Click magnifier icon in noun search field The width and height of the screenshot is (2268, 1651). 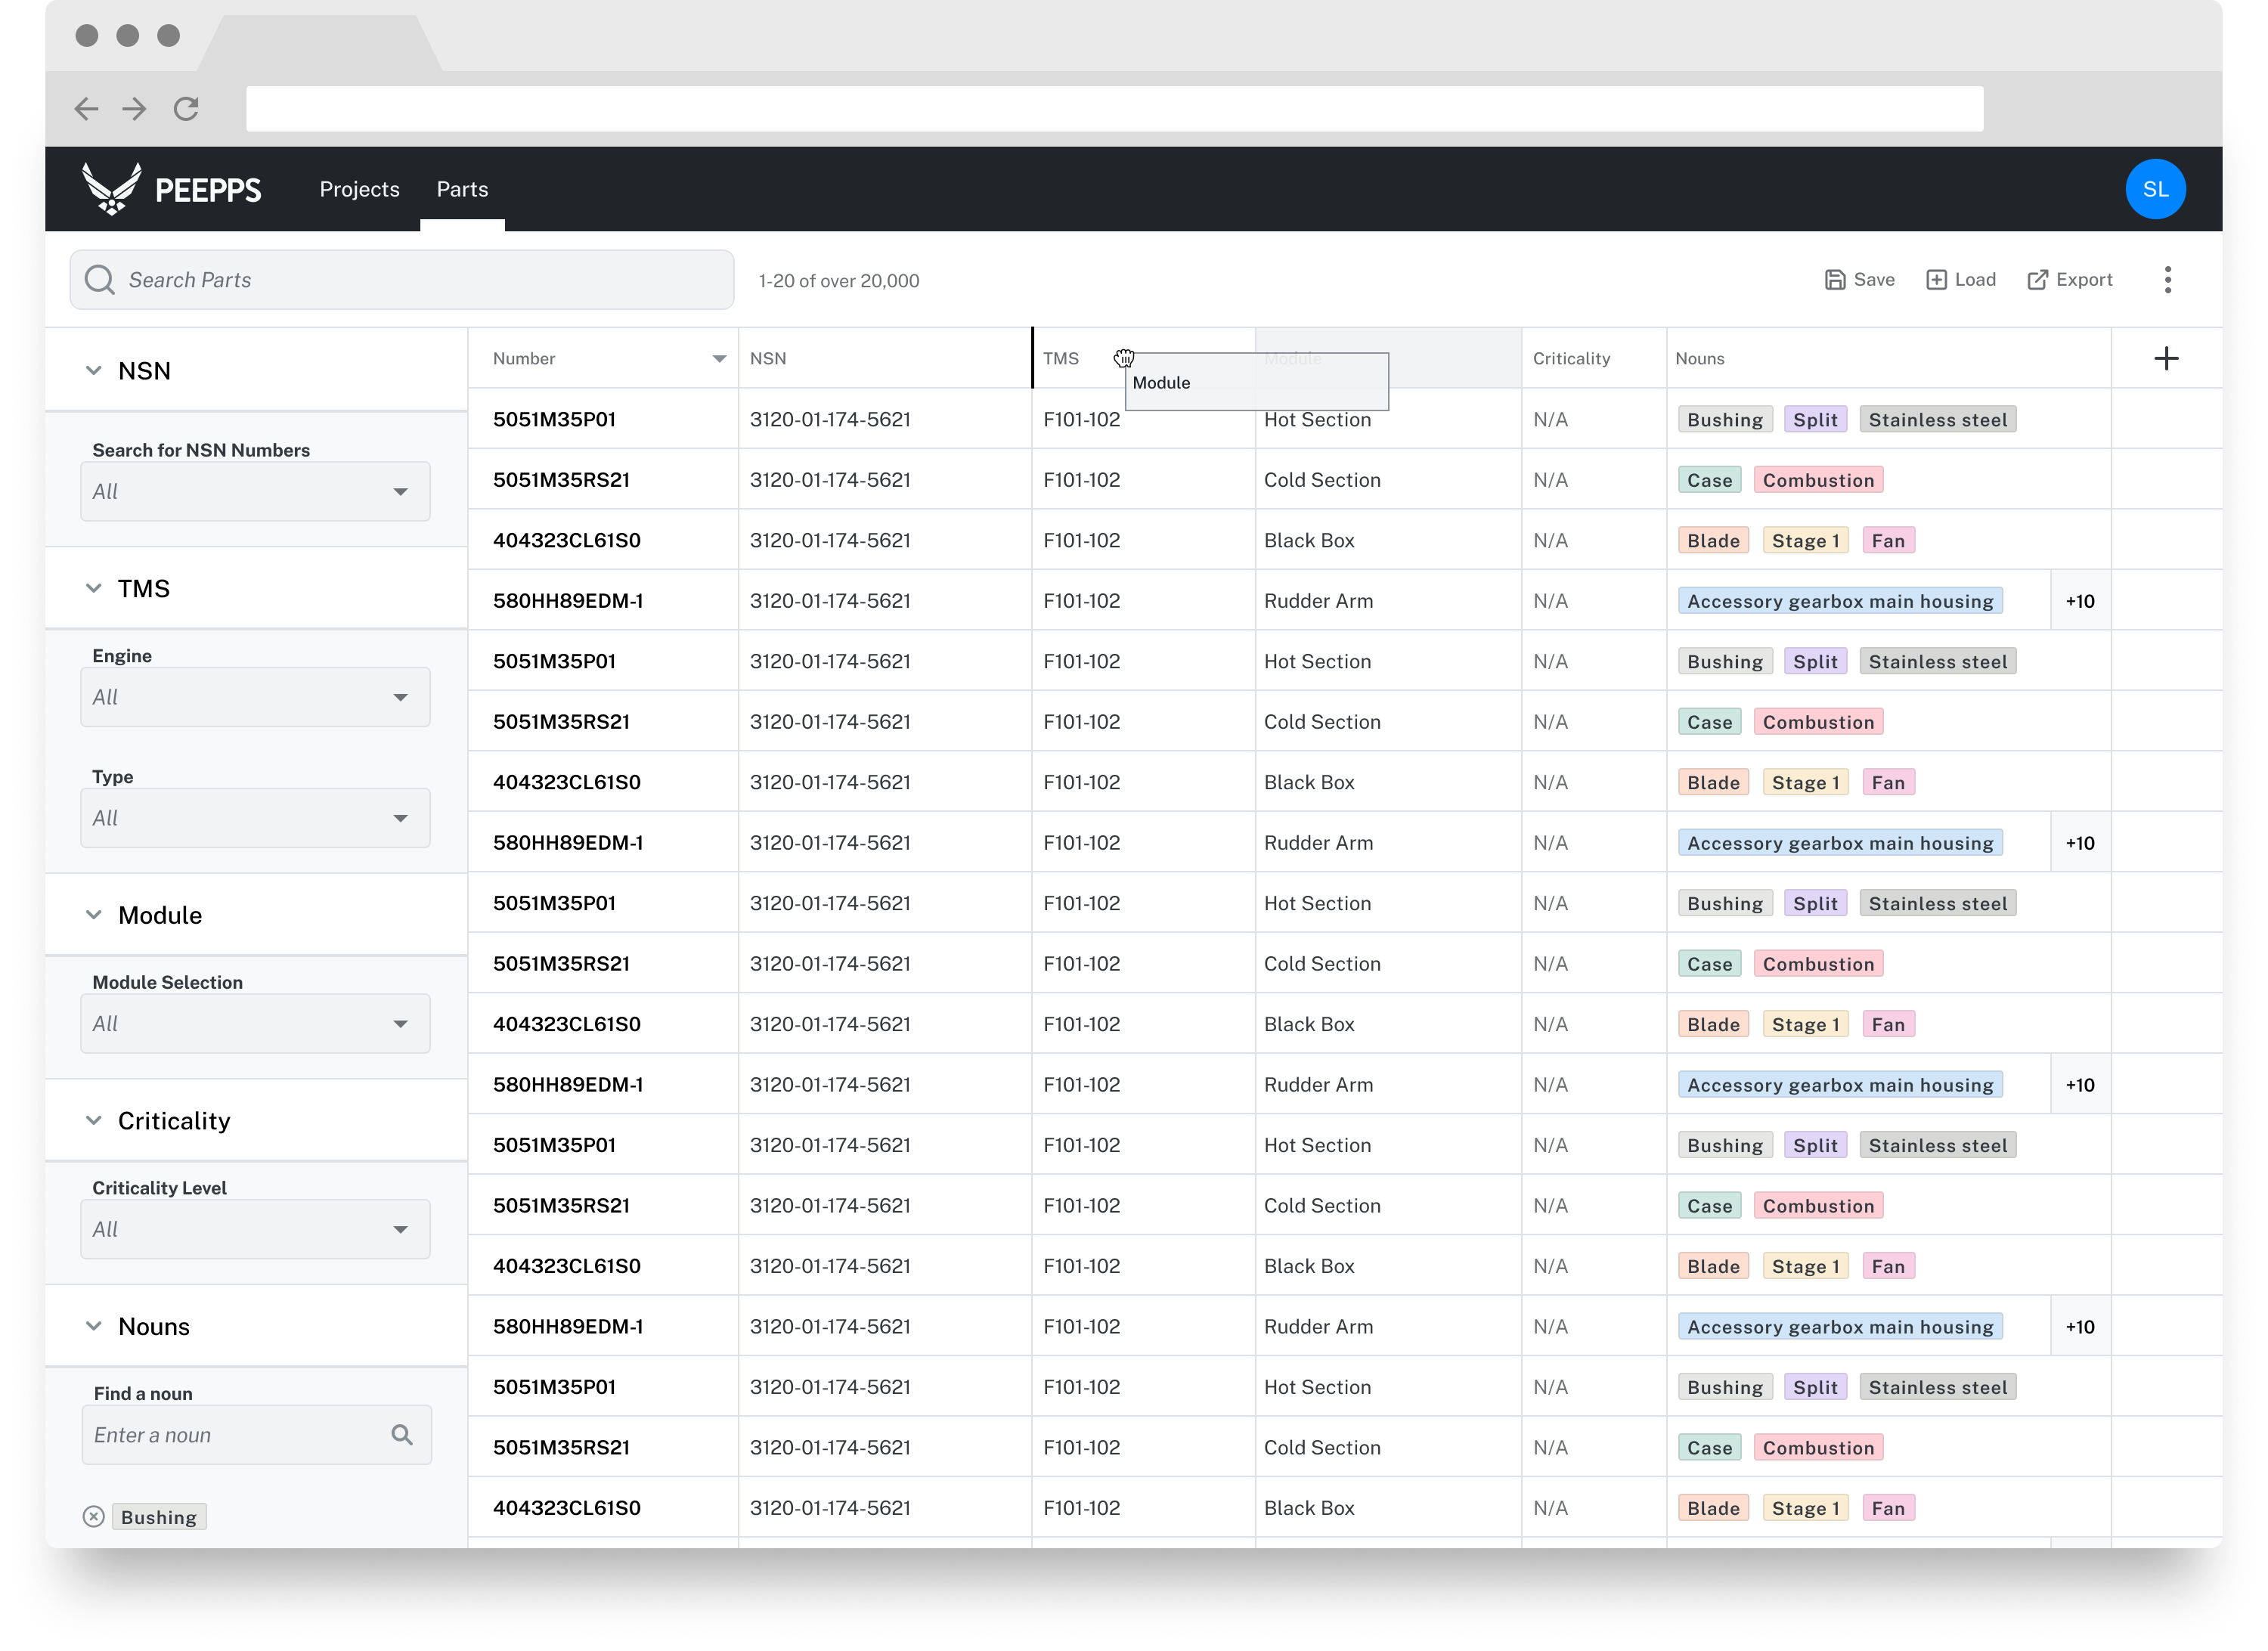click(402, 1435)
